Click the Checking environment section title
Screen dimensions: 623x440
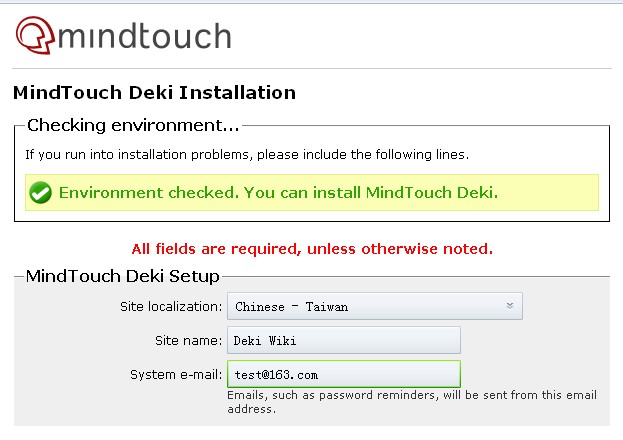coord(133,125)
